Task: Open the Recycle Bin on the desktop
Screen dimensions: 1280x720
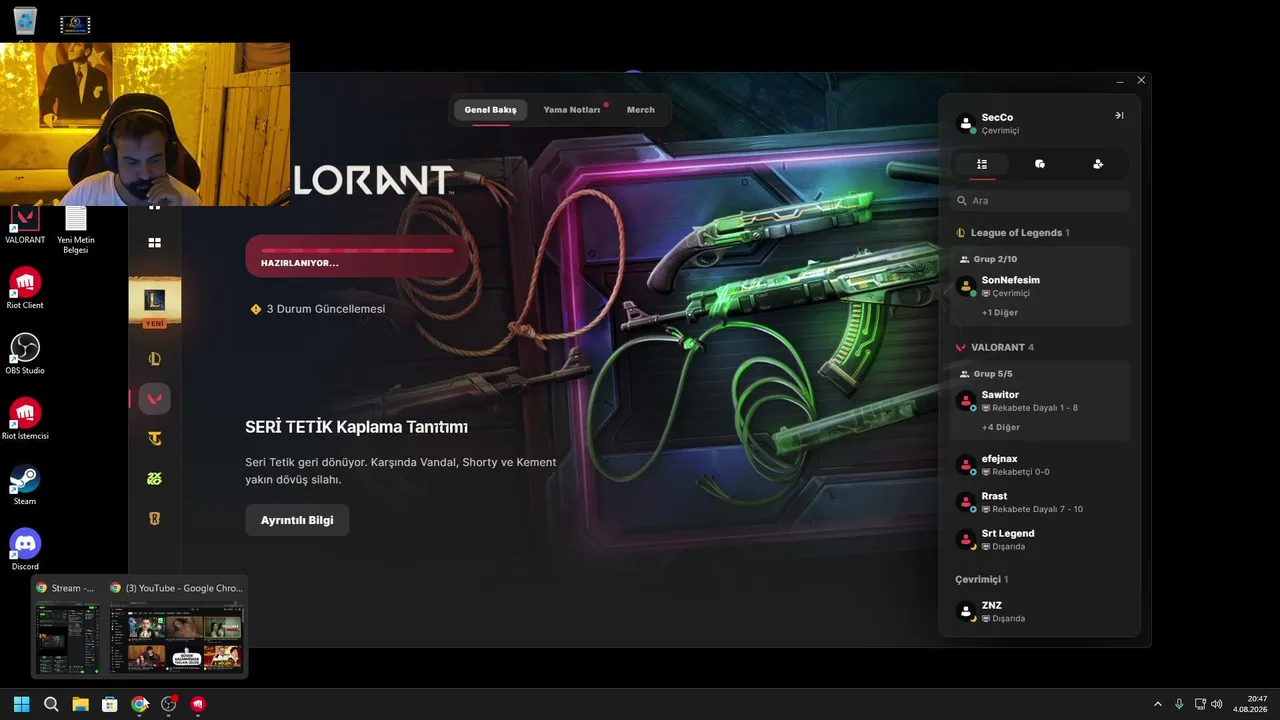Action: [x=25, y=20]
